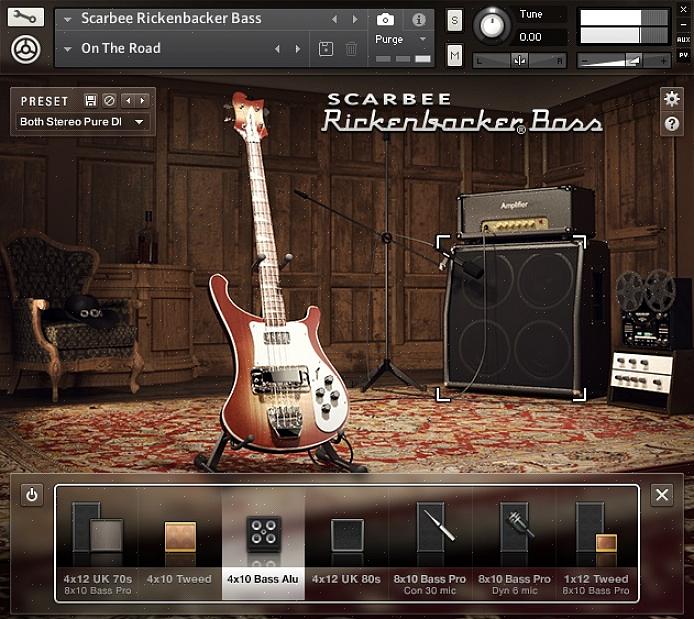Click the On The Road snapshot name
694x619 pixels.
(x=121, y=48)
